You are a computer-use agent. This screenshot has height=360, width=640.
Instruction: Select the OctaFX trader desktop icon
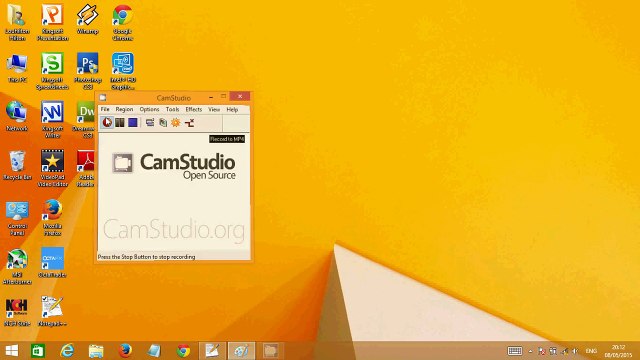pos(53,262)
